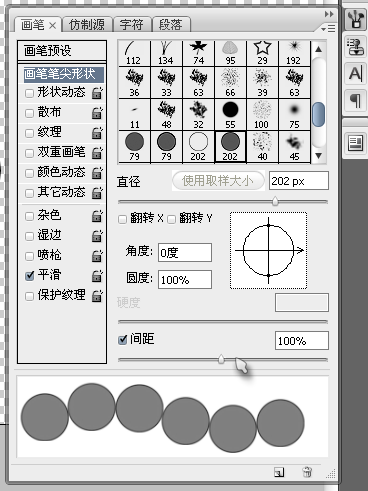
Task: Open the Character panel dock icon
Action: point(355,74)
